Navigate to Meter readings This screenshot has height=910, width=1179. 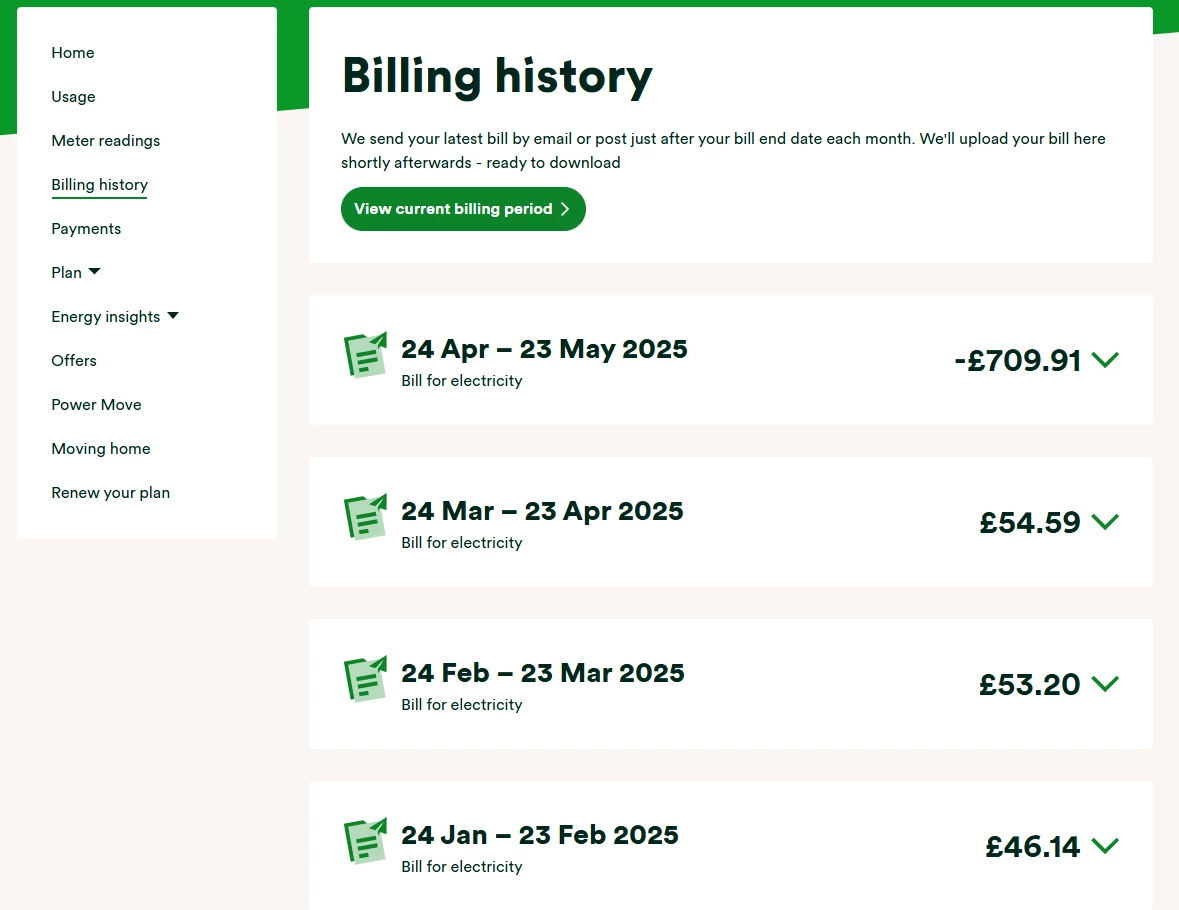105,141
